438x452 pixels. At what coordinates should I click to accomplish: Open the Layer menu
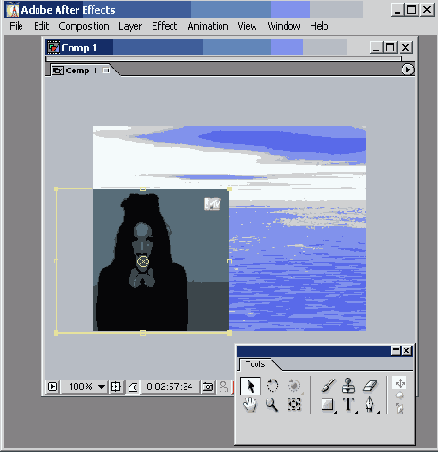[130, 26]
